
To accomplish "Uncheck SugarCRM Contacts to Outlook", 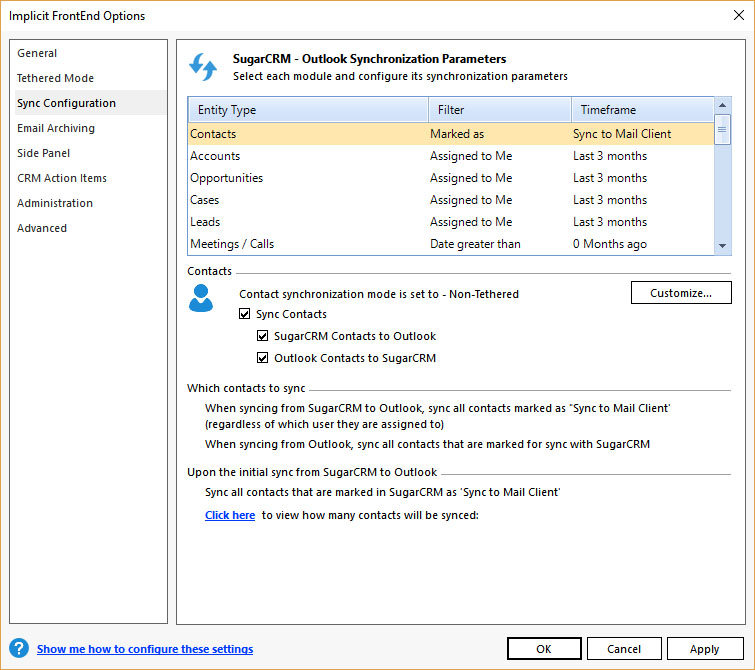I will click(x=263, y=336).
